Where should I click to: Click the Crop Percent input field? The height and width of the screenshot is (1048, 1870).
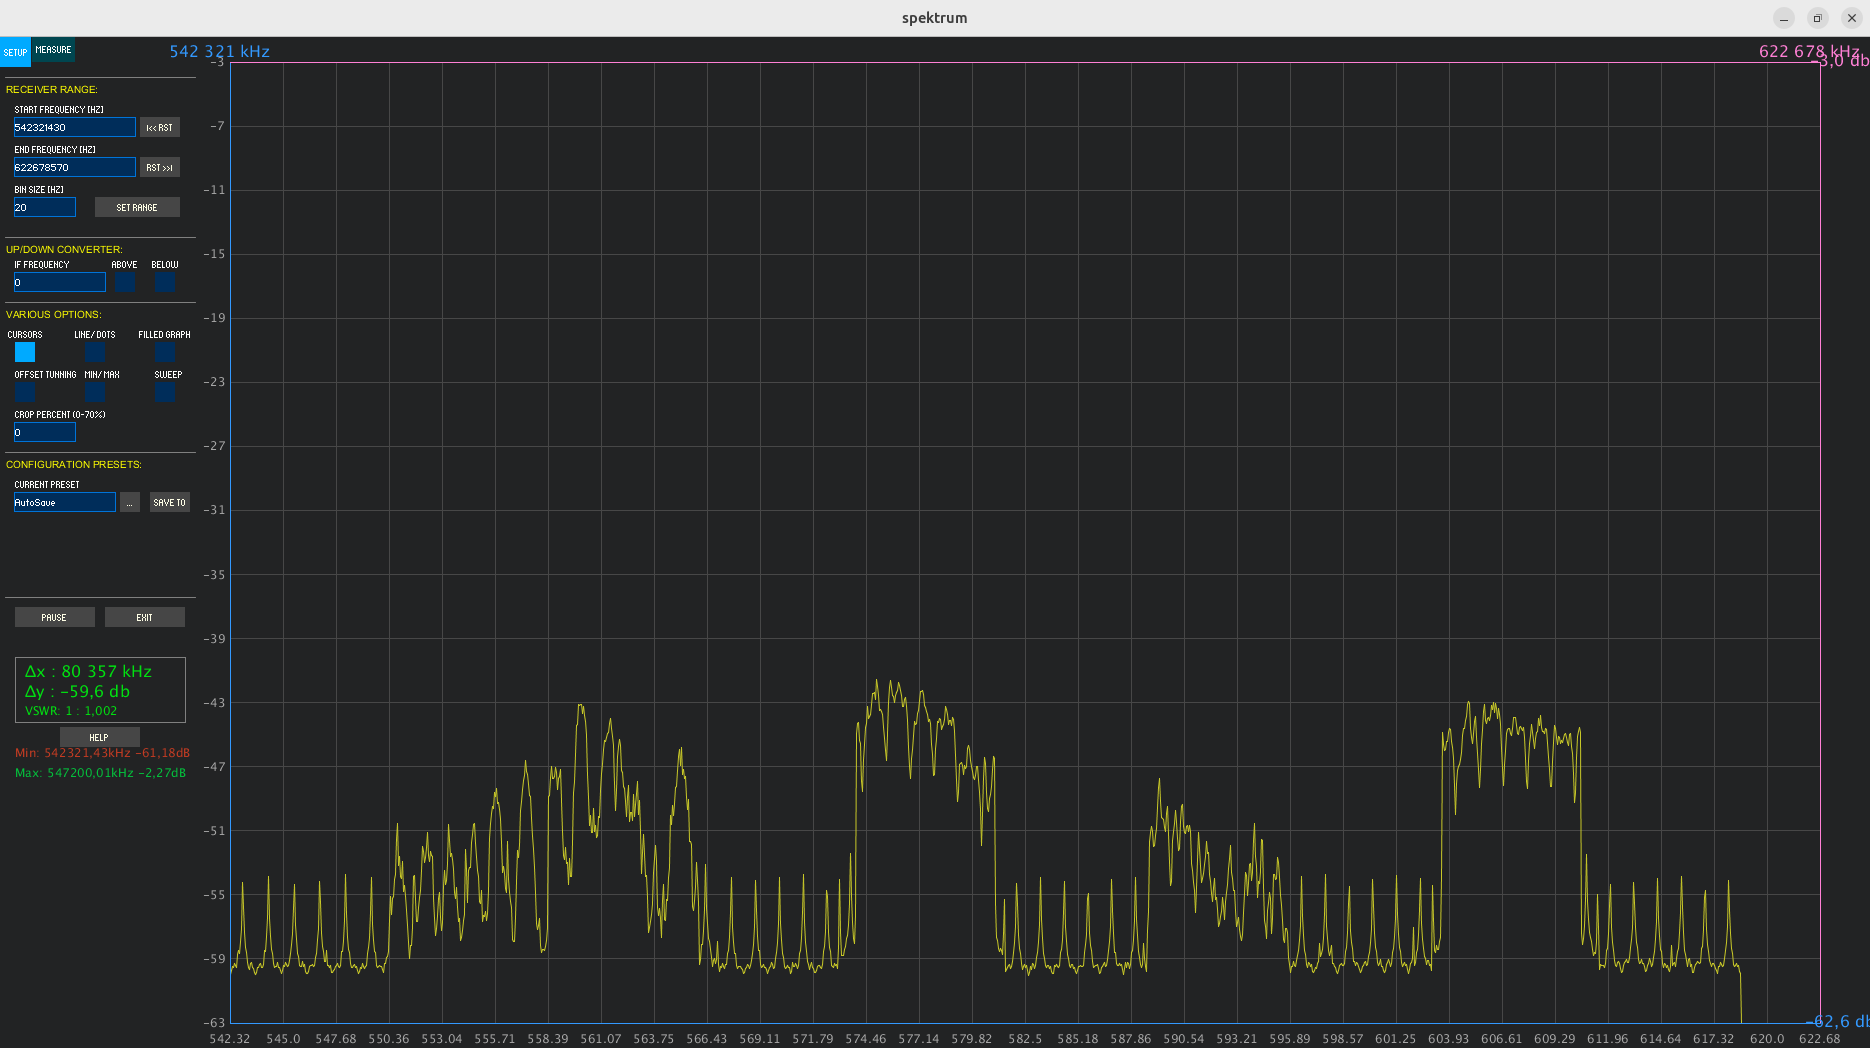(44, 432)
